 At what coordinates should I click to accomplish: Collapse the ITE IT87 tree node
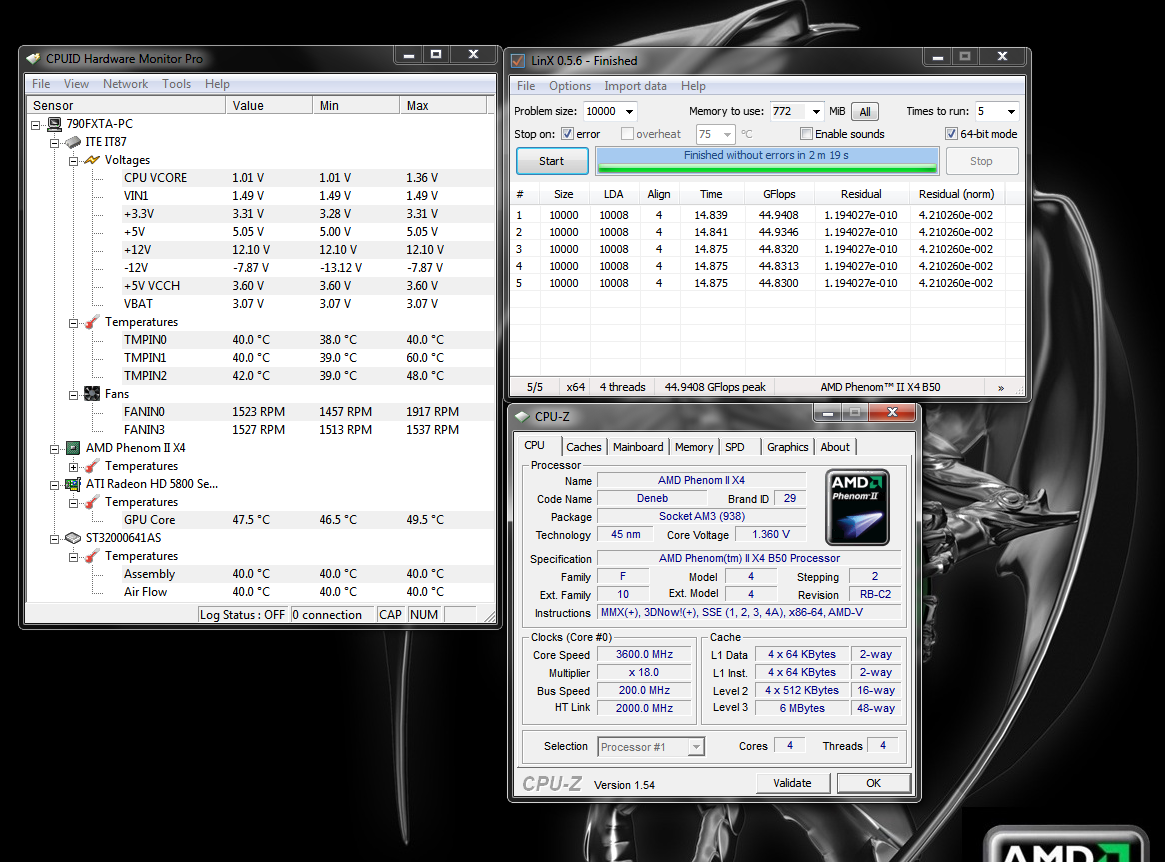tap(54, 143)
